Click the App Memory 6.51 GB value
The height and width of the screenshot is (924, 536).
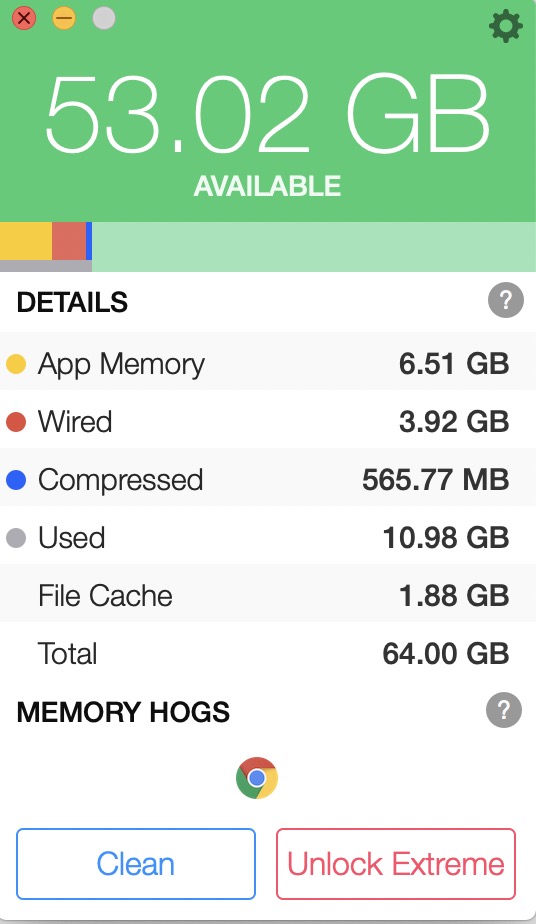point(454,364)
